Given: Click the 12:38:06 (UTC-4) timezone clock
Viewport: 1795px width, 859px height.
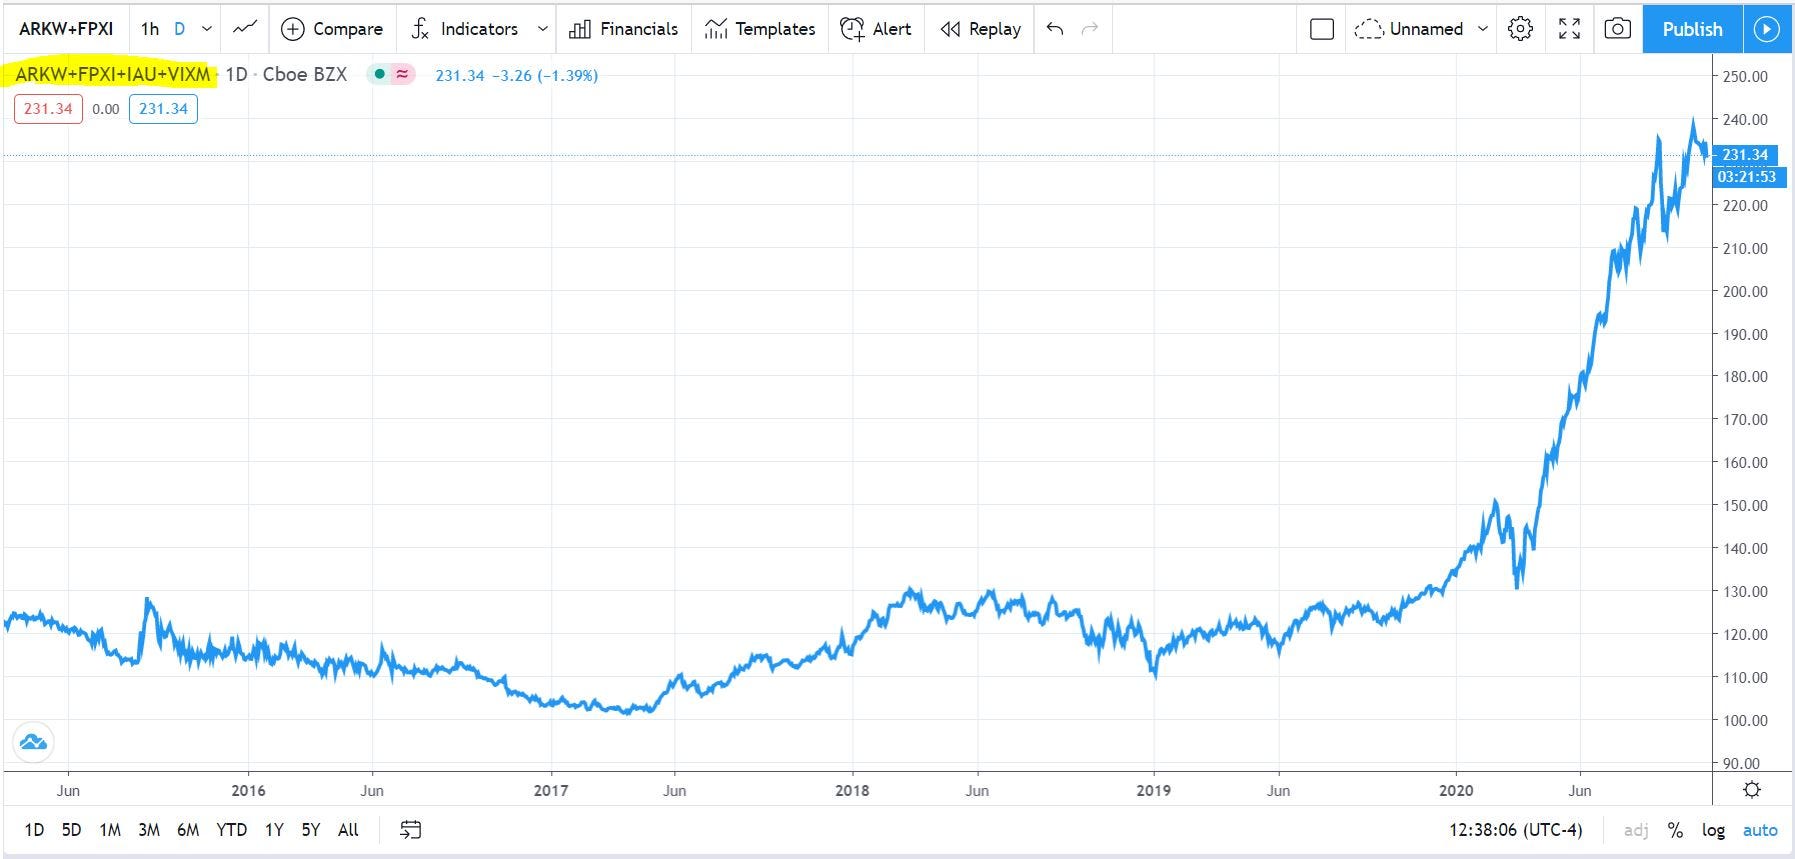Looking at the screenshot, I should (1516, 830).
